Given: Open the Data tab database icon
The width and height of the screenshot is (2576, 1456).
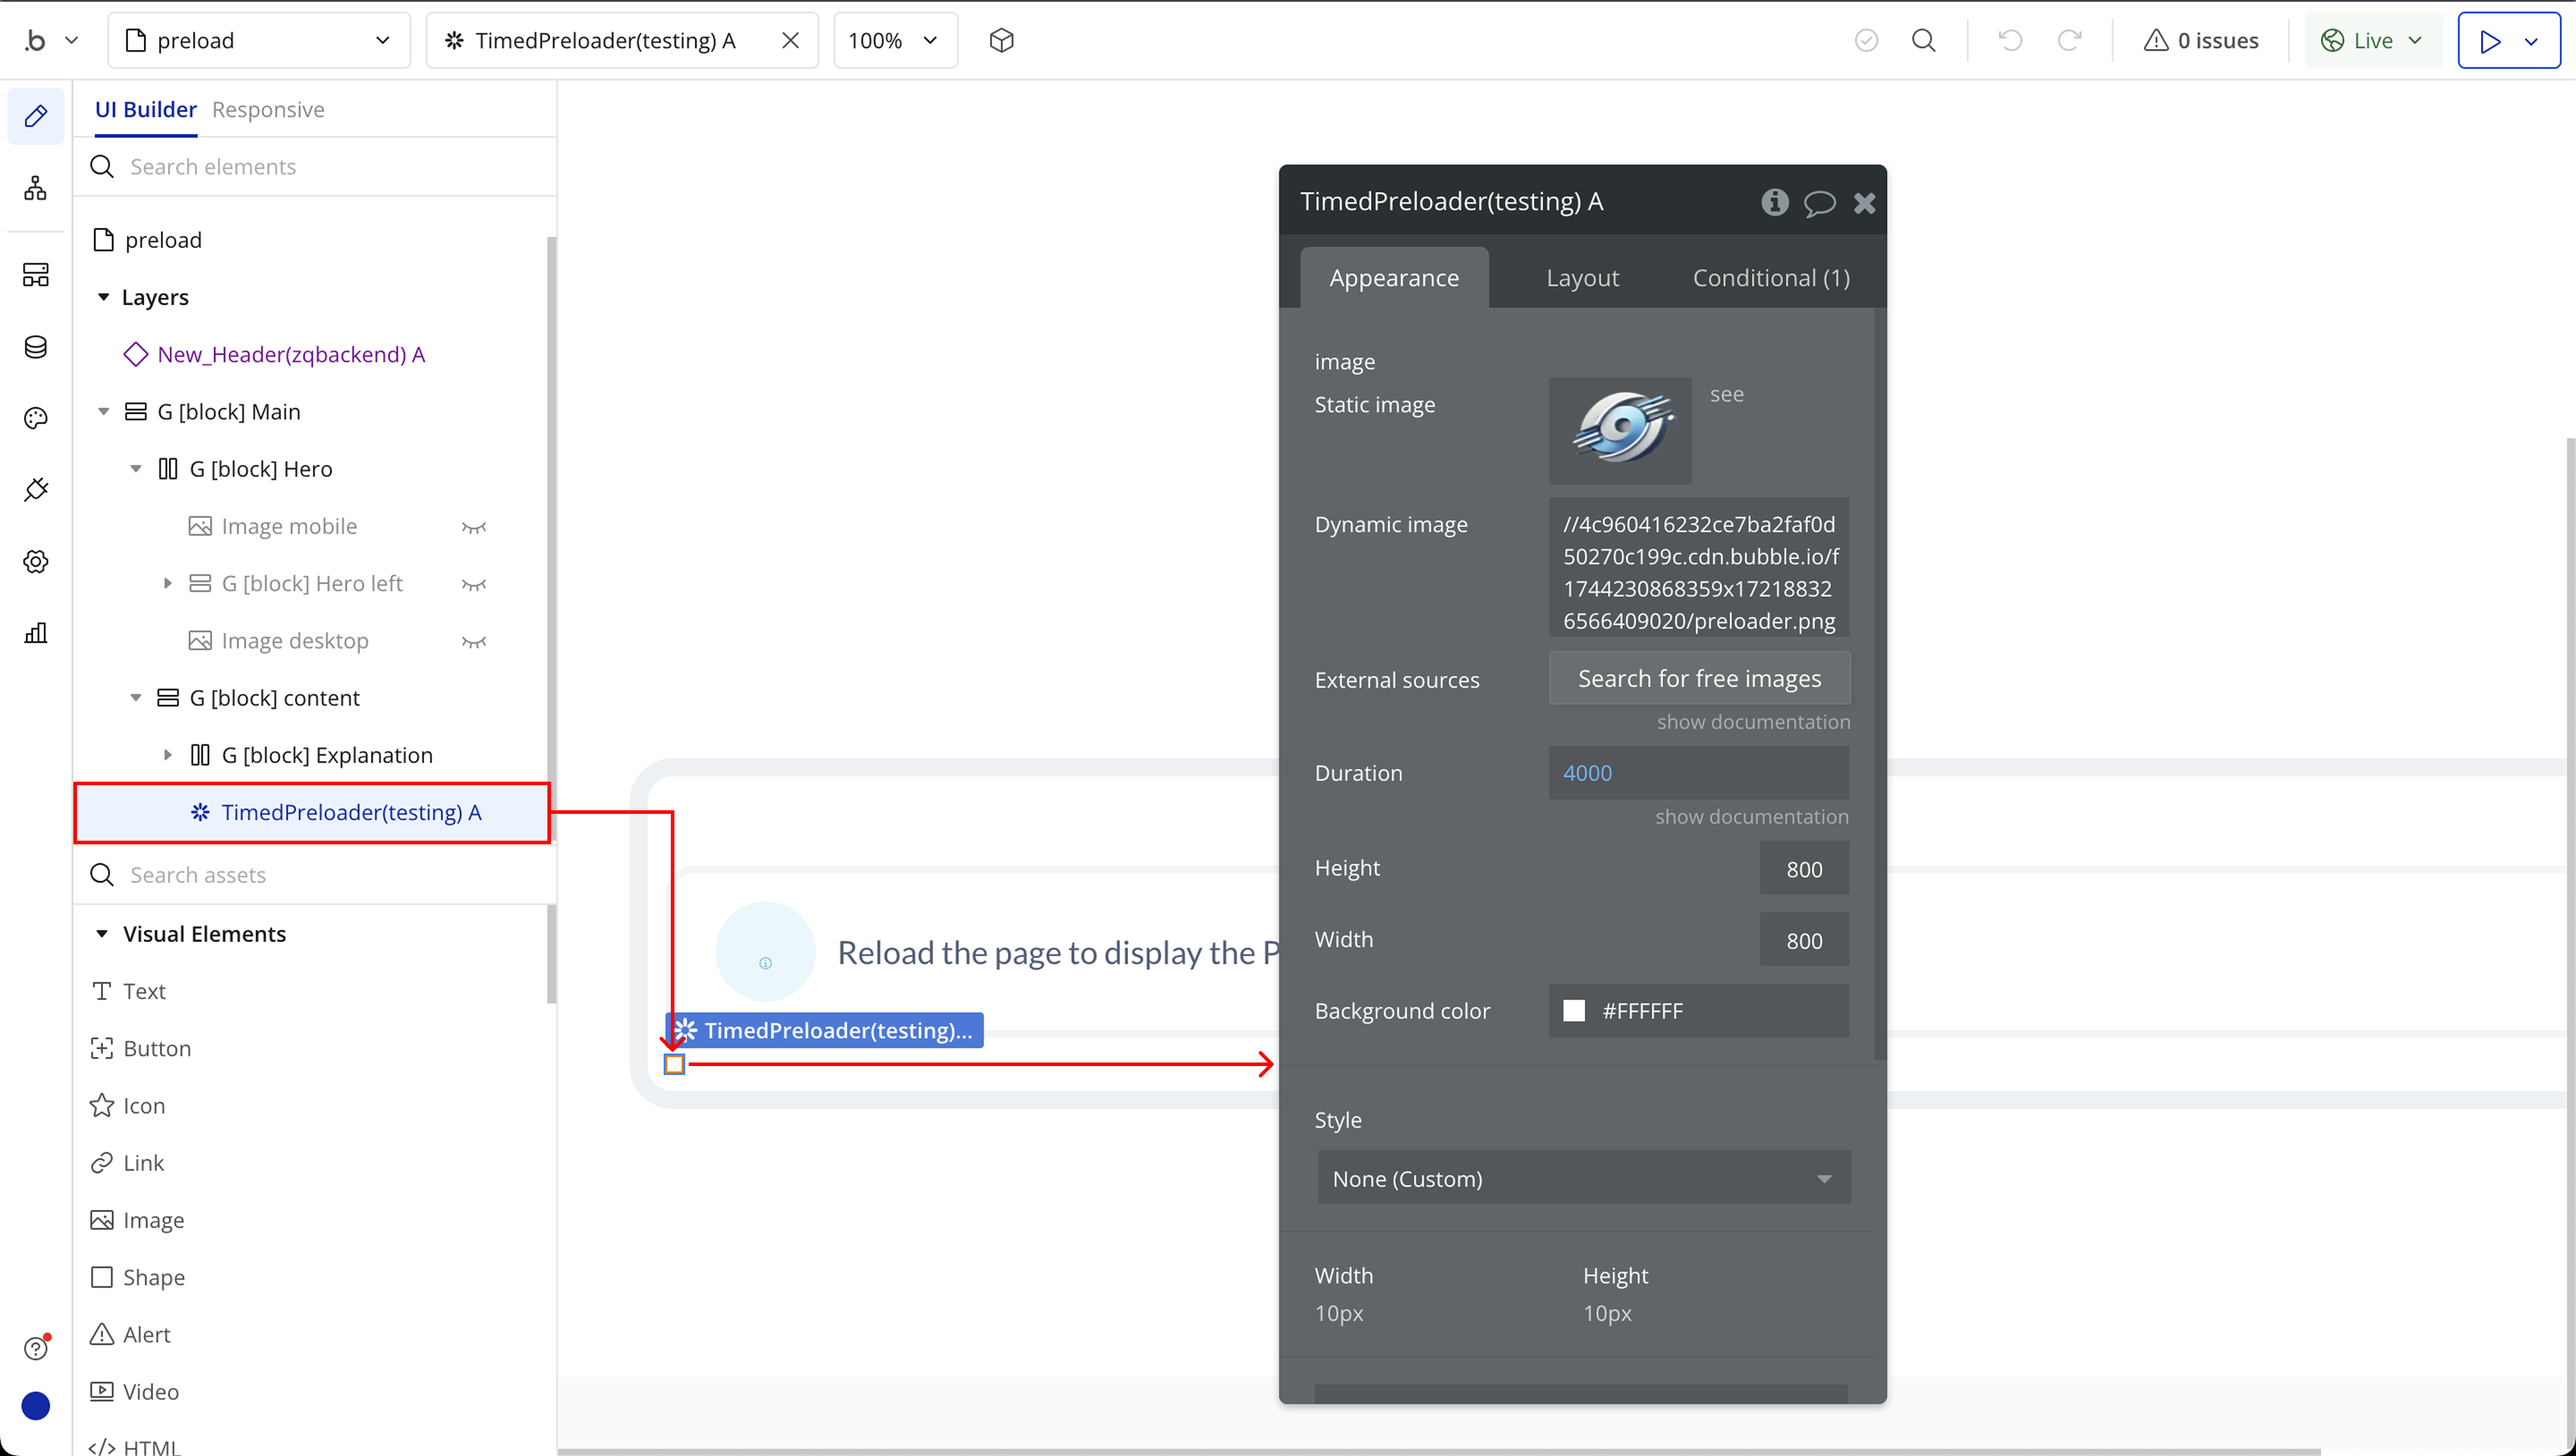Looking at the screenshot, I should [x=36, y=347].
